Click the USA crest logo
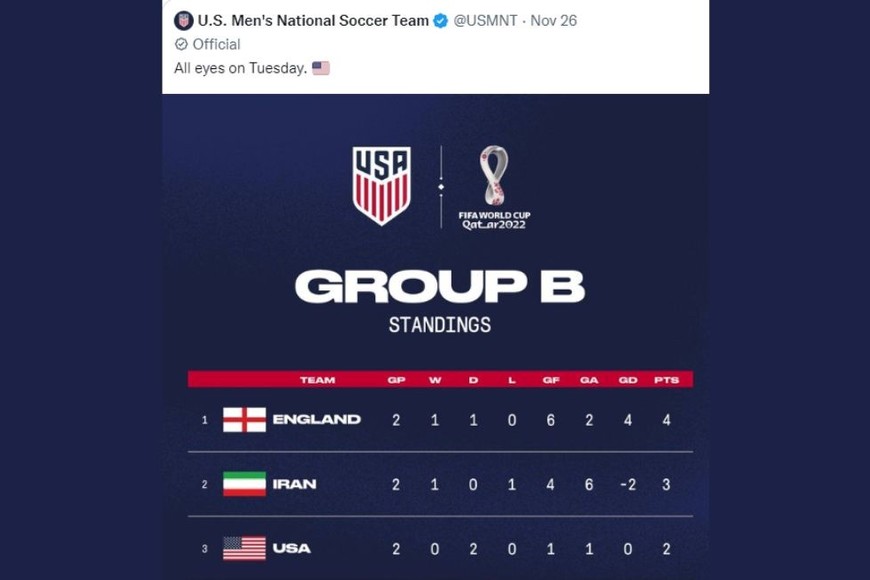Image resolution: width=870 pixels, height=580 pixels. tap(382, 185)
